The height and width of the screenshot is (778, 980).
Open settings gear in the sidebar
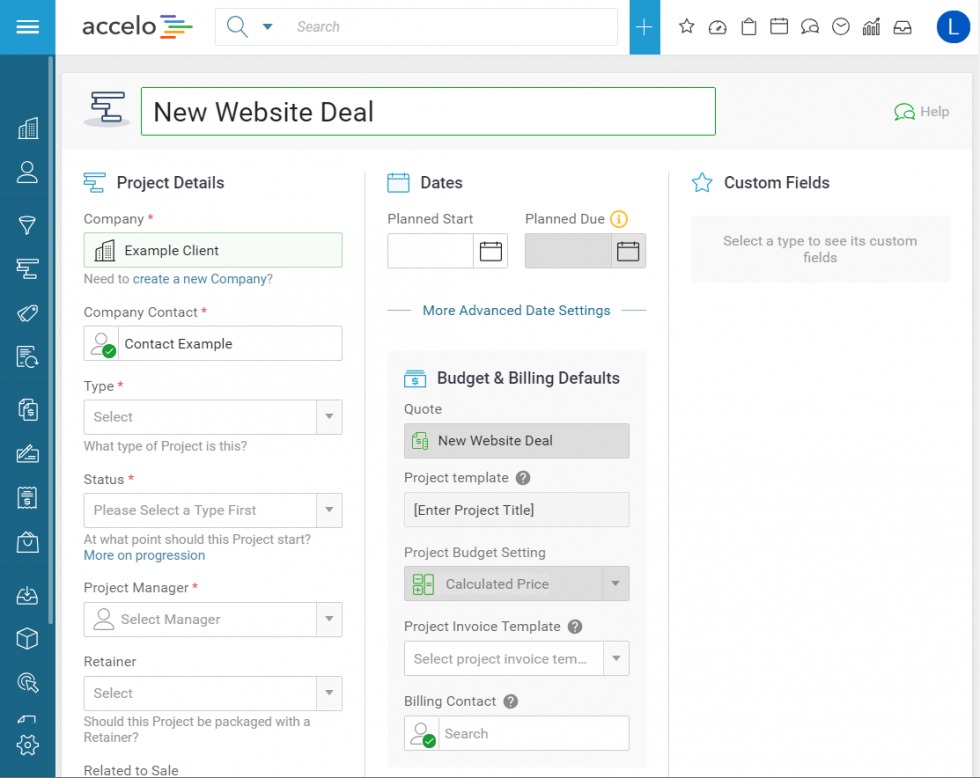coord(27,745)
